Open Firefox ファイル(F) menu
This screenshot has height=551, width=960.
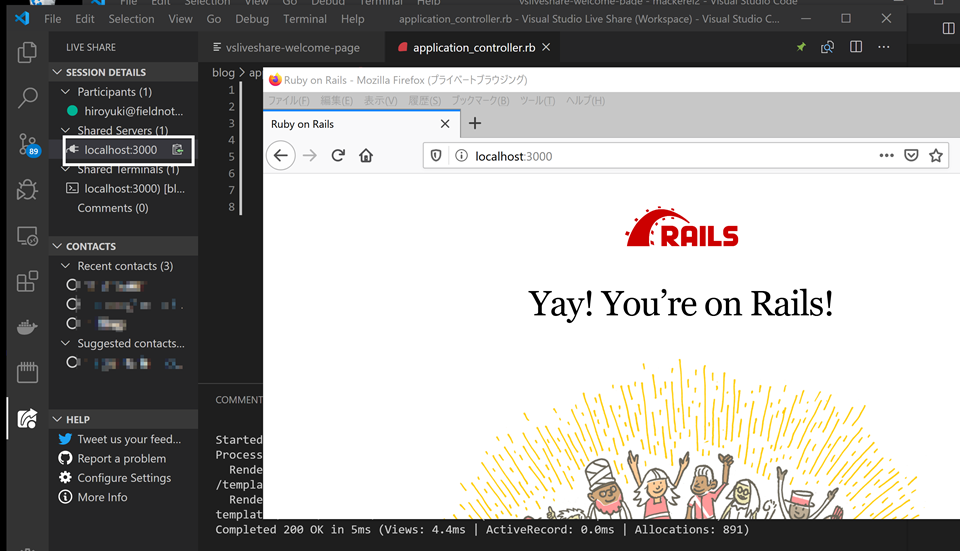(289, 100)
